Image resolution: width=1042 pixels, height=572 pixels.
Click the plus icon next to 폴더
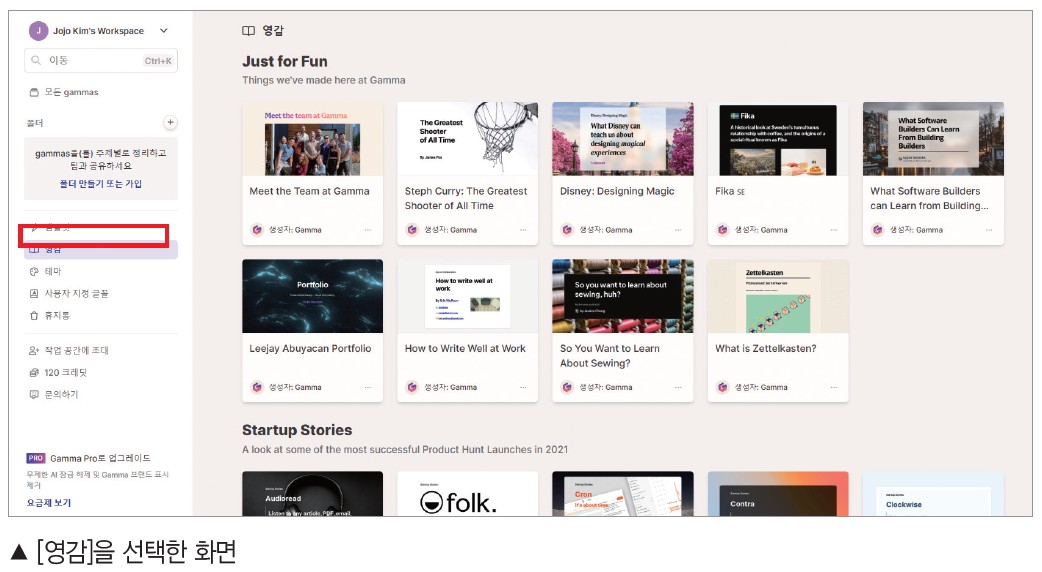(170, 122)
